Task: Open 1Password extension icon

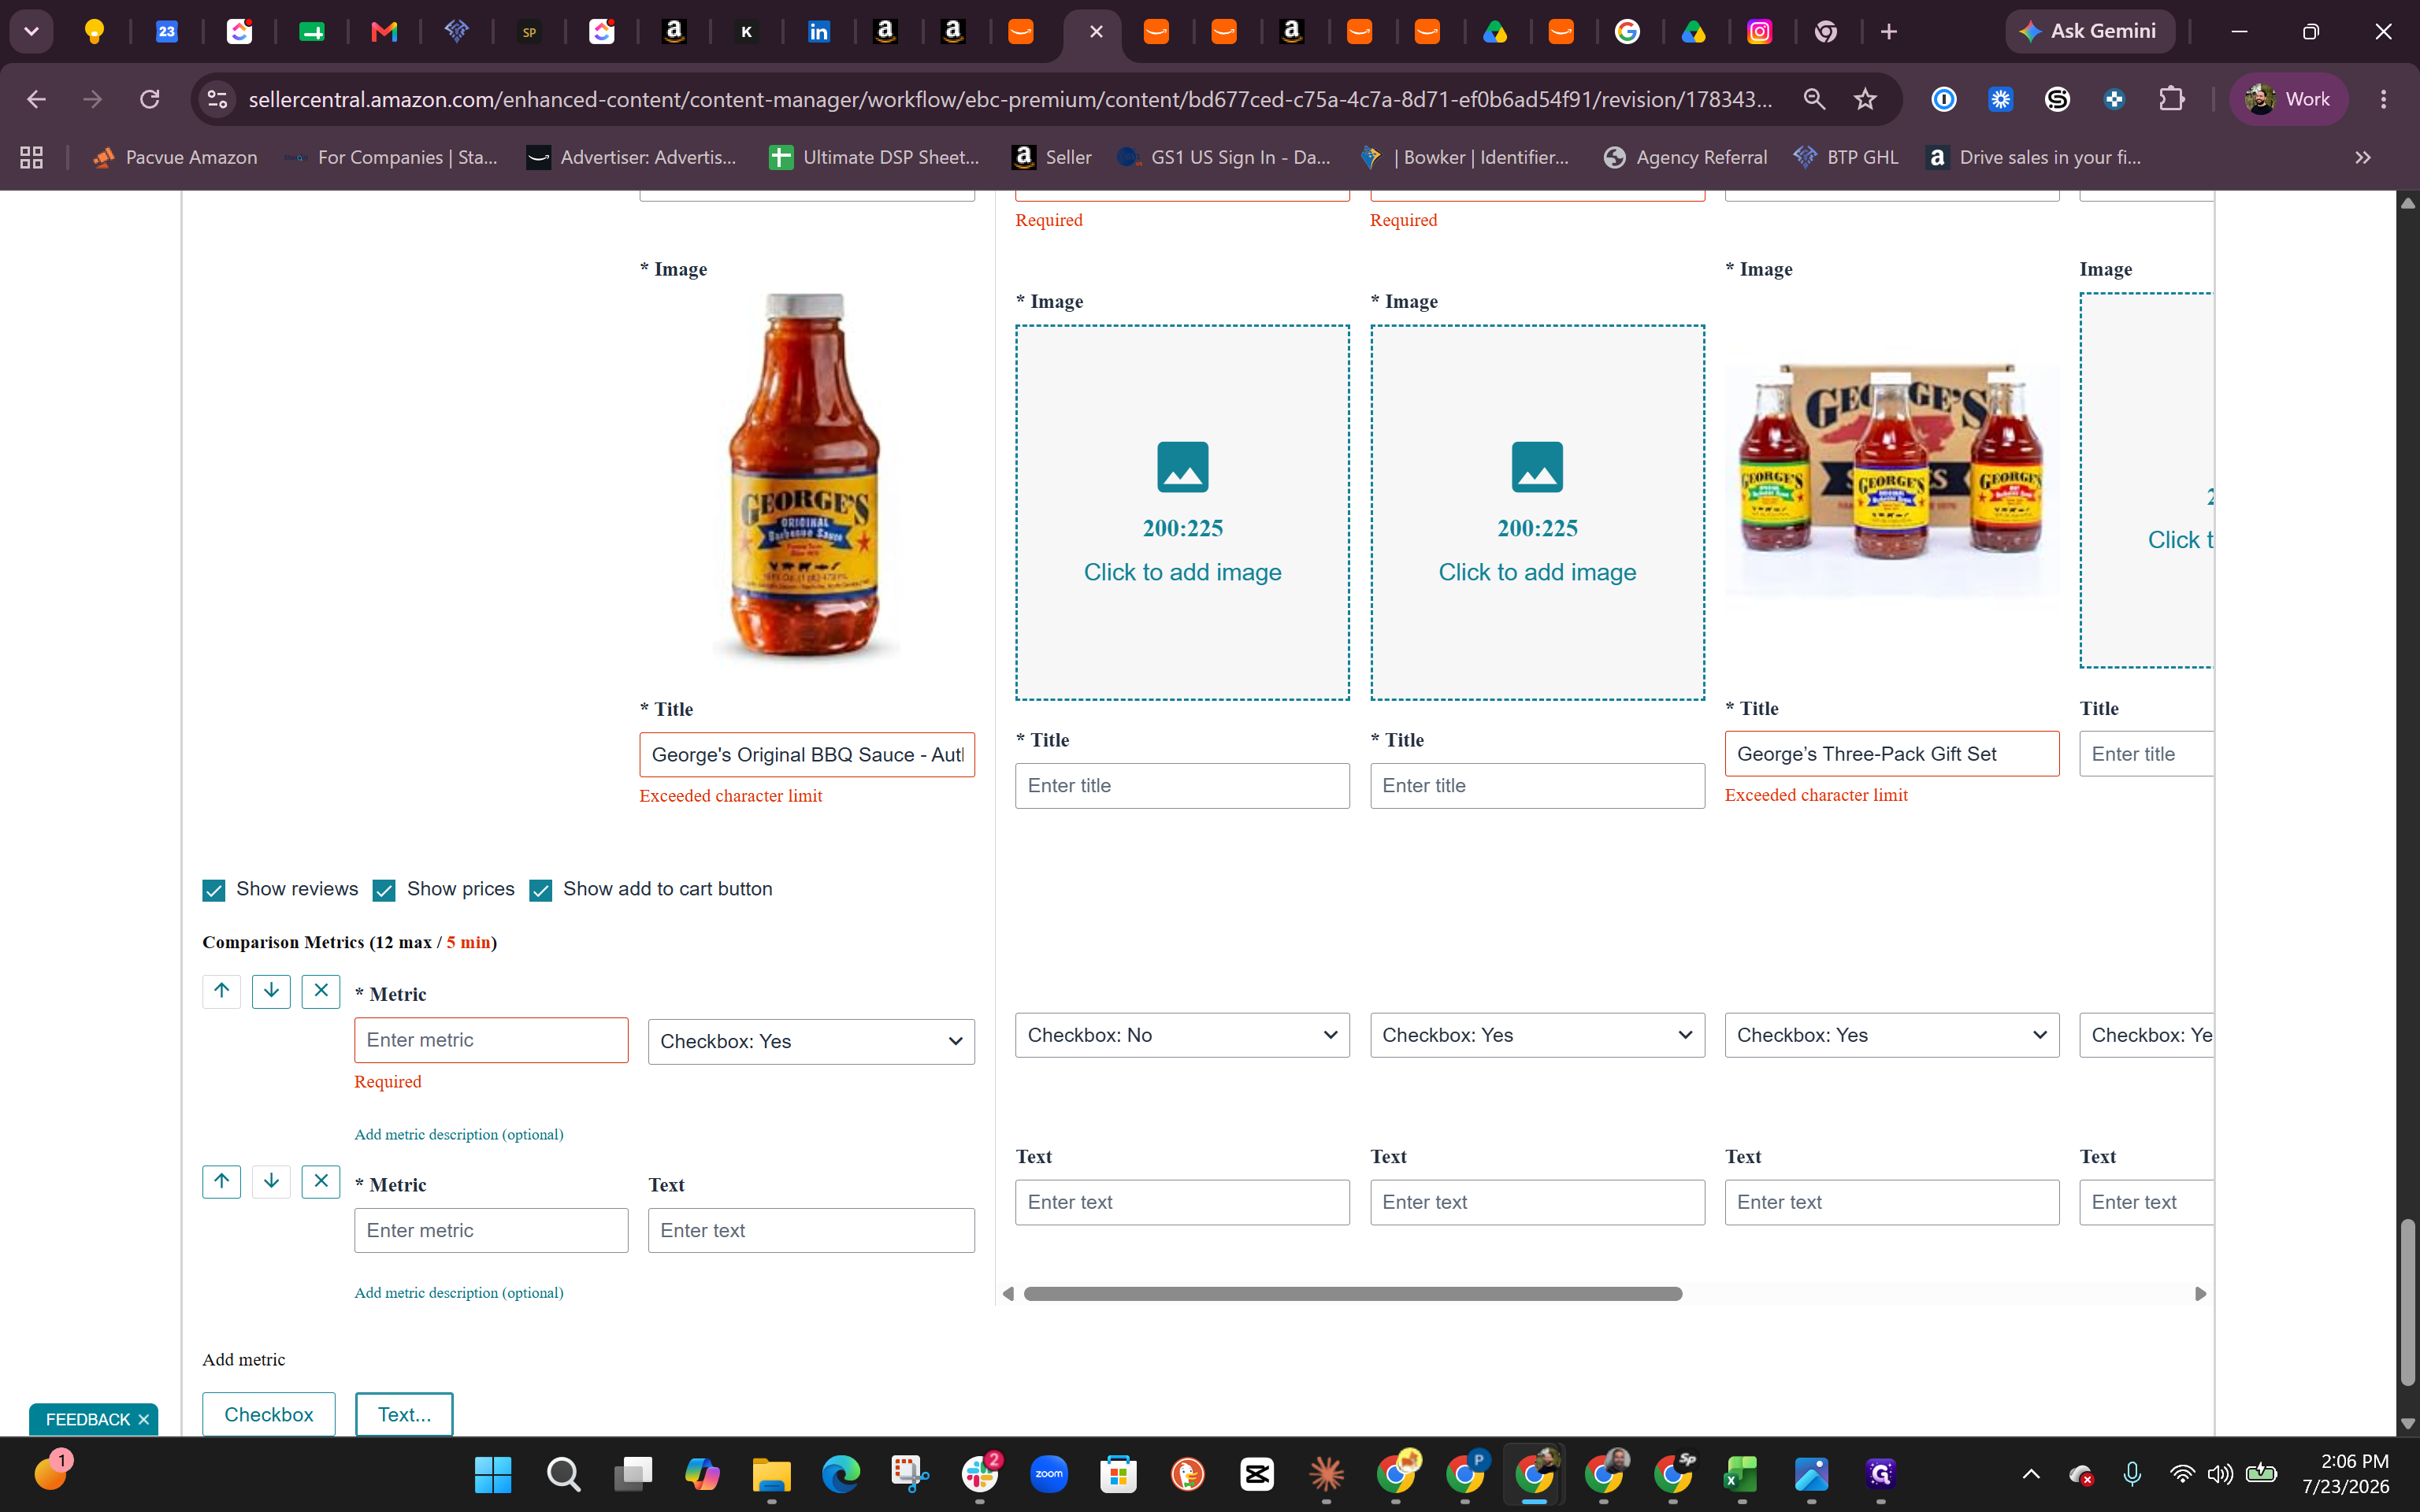Action: pyautogui.click(x=1943, y=99)
